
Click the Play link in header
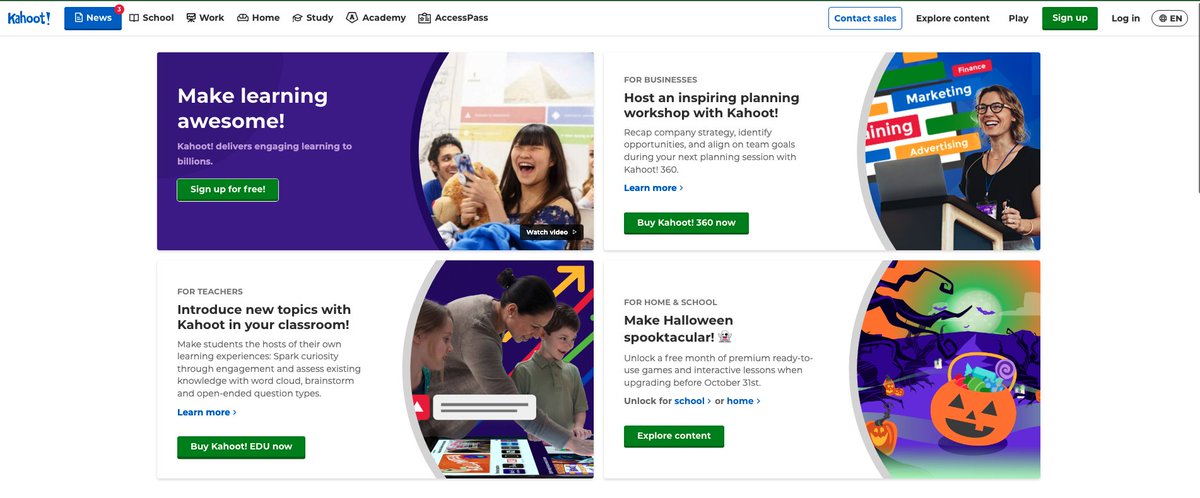pos(1018,18)
